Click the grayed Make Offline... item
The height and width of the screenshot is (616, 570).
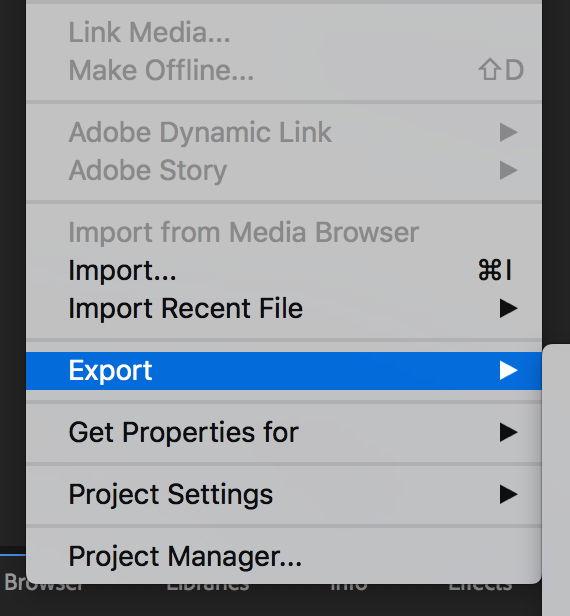click(284, 70)
